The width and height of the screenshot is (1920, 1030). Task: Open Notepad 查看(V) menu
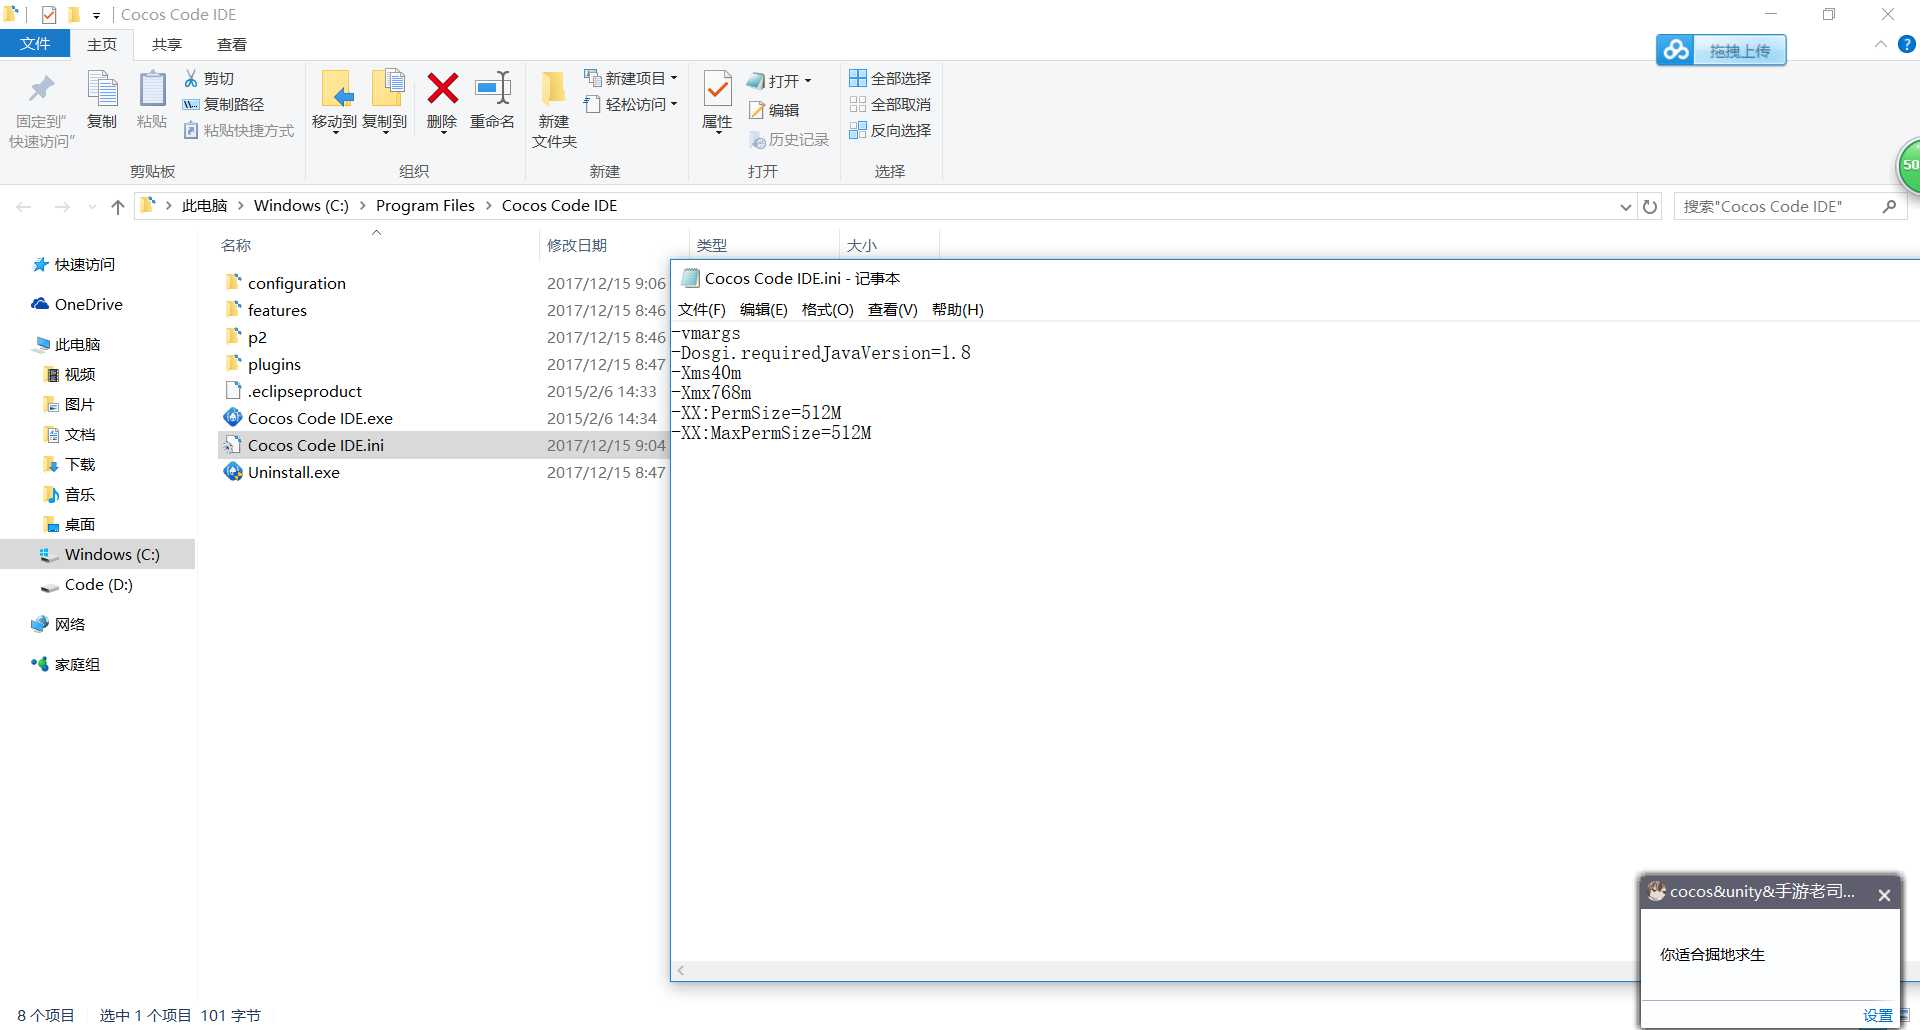pyautogui.click(x=893, y=309)
